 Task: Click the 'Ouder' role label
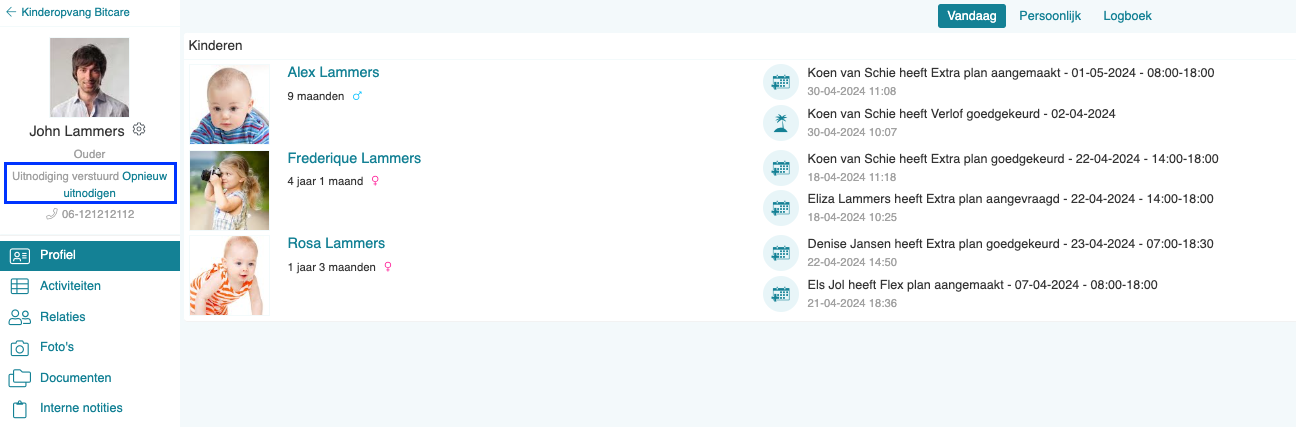[90, 155]
